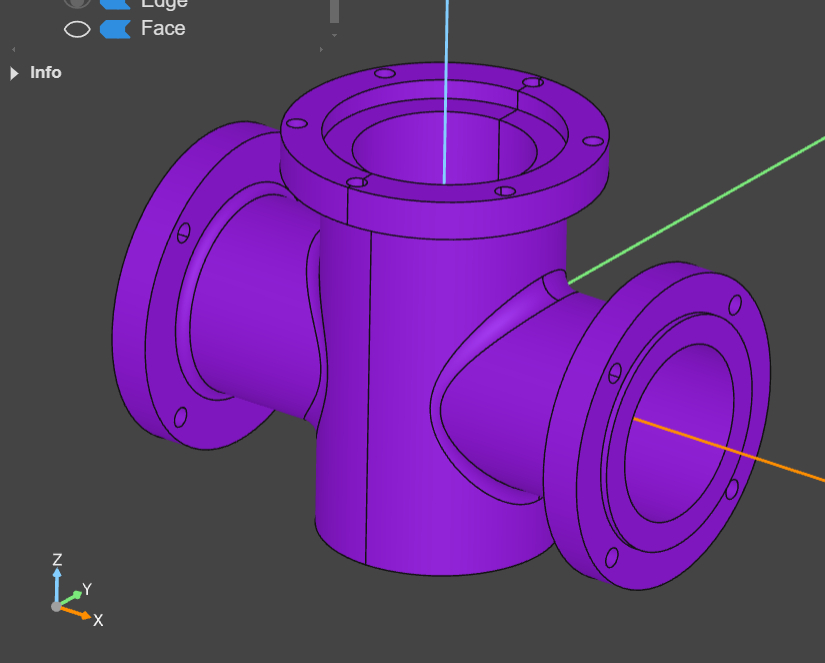This screenshot has width=825, height=663.
Task: Click the gray origin dot of axis gizmo
Action: 57,606
